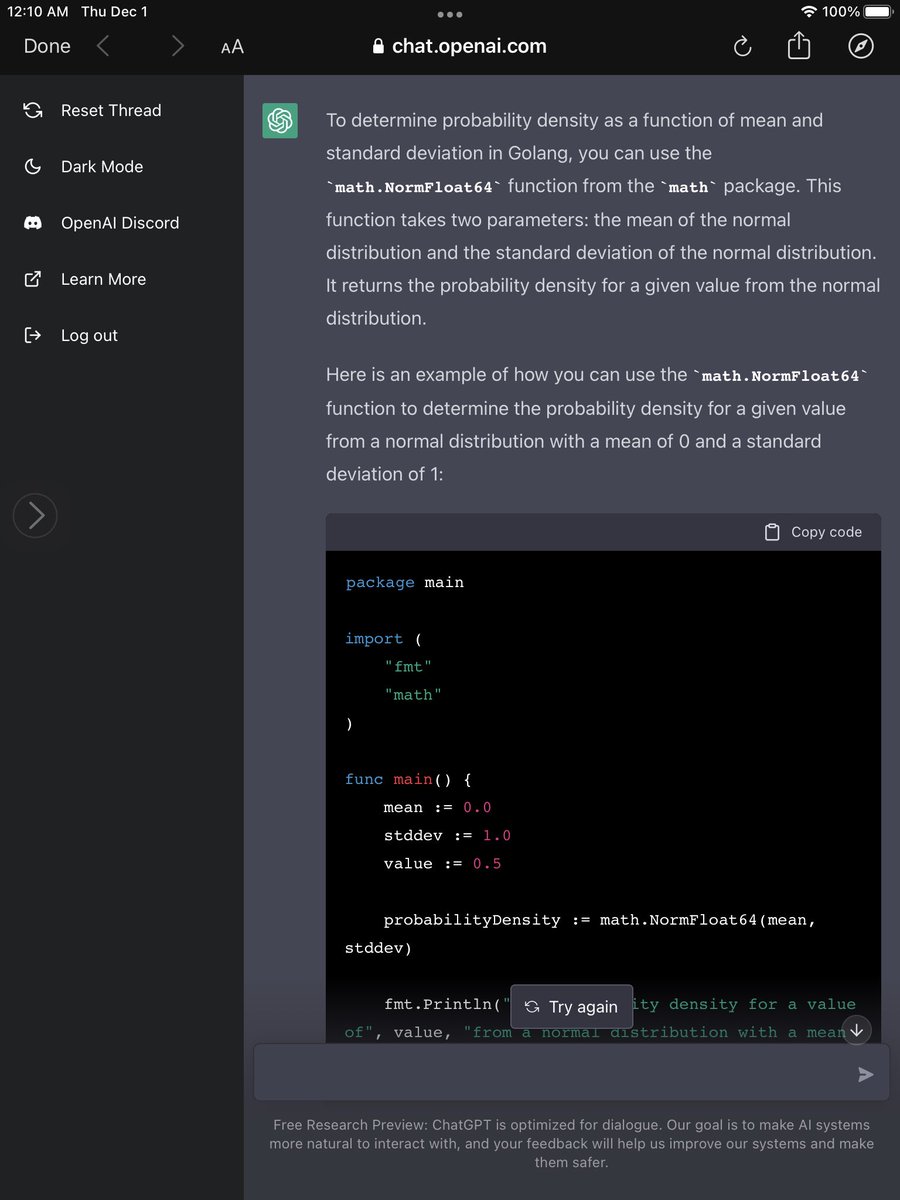Image resolution: width=900 pixels, height=1200 pixels.
Task: Go back with the left chevron
Action: pos(103,46)
